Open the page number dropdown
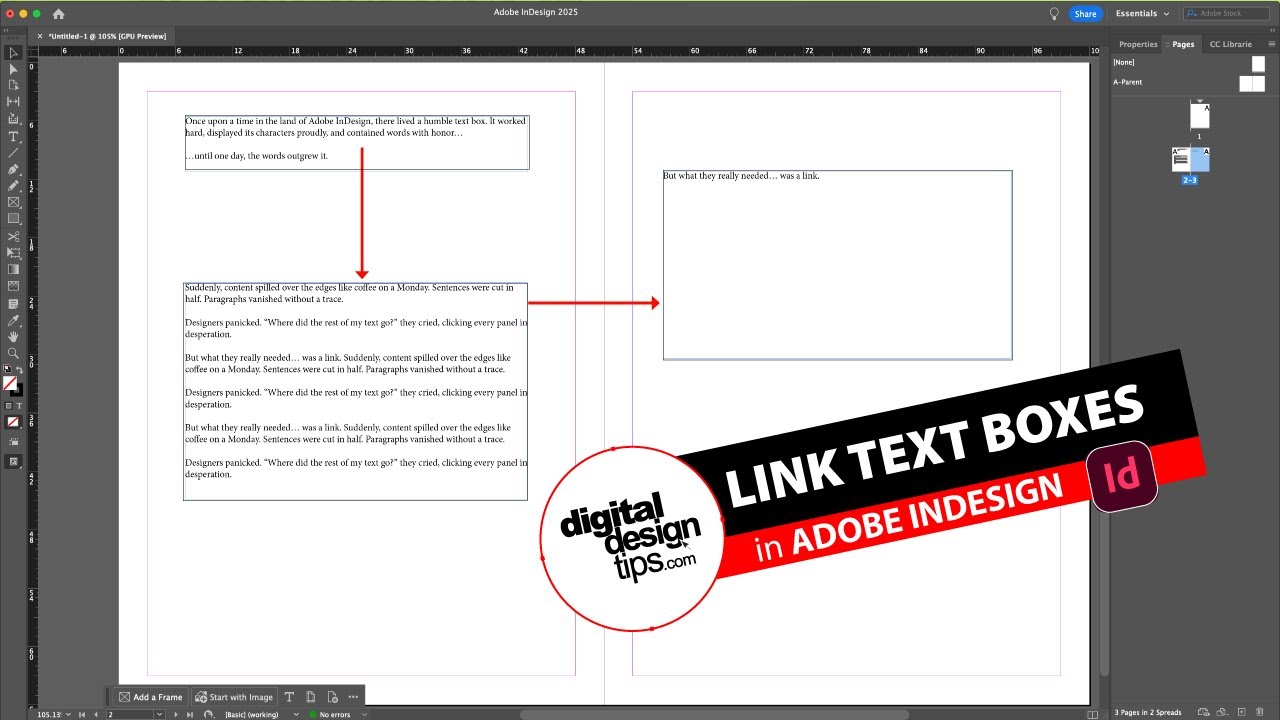 tap(159, 714)
